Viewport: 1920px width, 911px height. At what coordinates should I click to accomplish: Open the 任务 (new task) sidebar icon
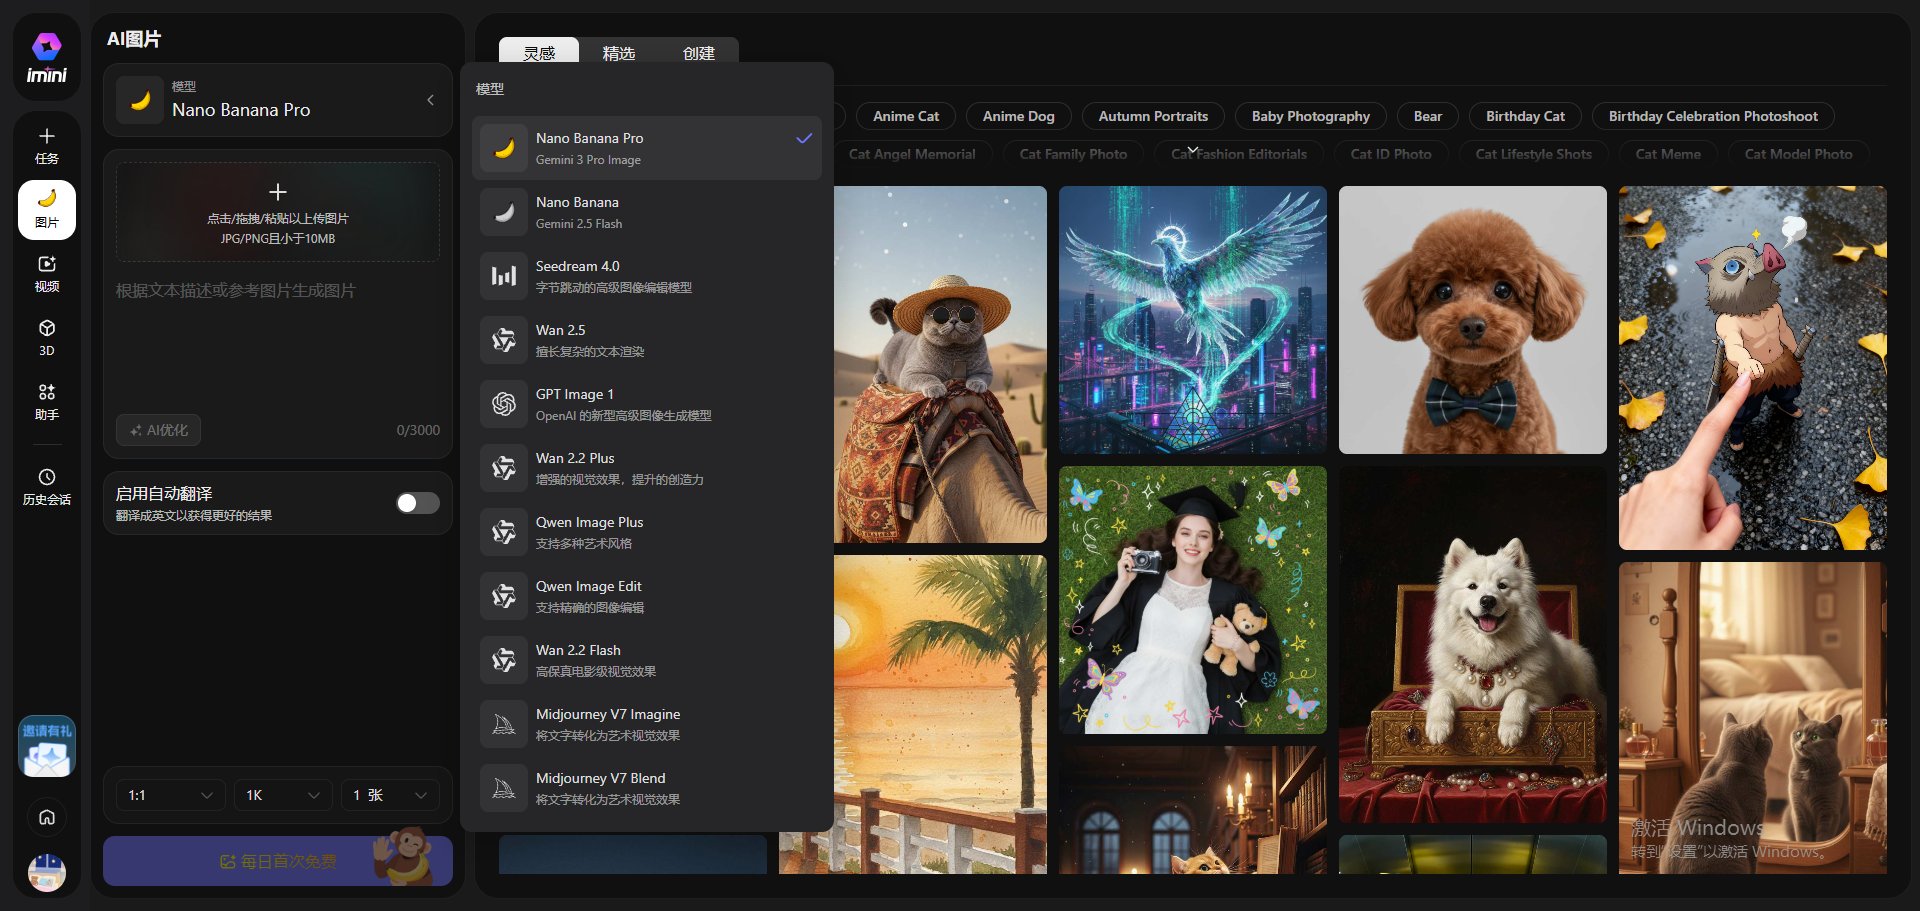[x=46, y=145]
